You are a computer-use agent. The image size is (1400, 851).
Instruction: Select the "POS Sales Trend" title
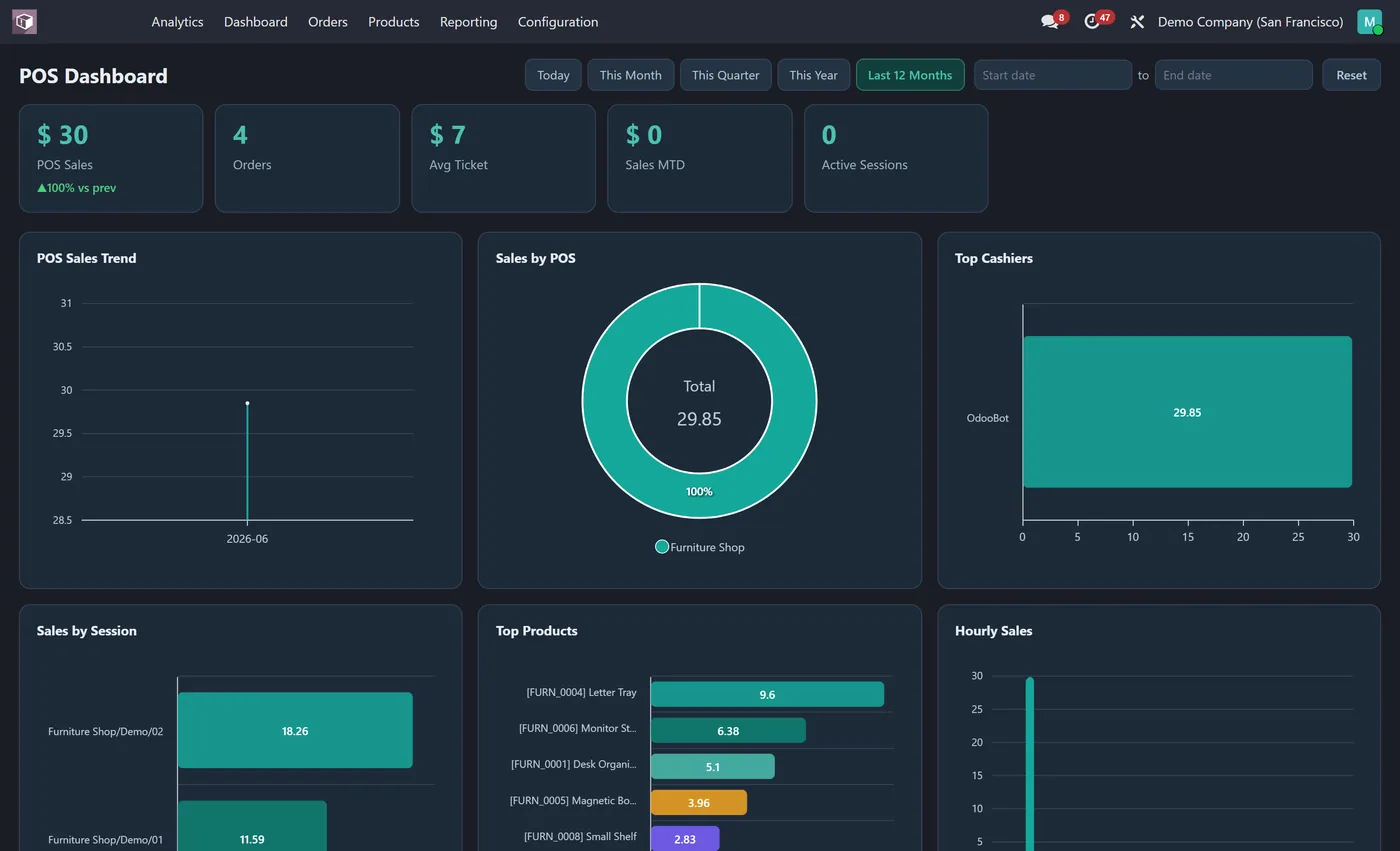pyautogui.click(x=87, y=258)
